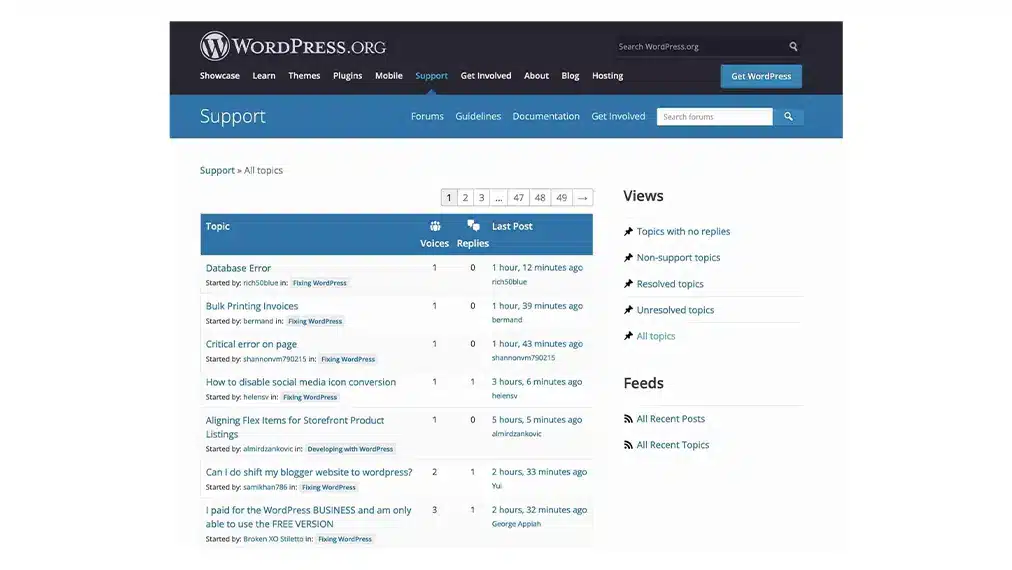The height and width of the screenshot is (570, 1012).
Task: Go to page 49 in pagination
Action: pos(562,198)
